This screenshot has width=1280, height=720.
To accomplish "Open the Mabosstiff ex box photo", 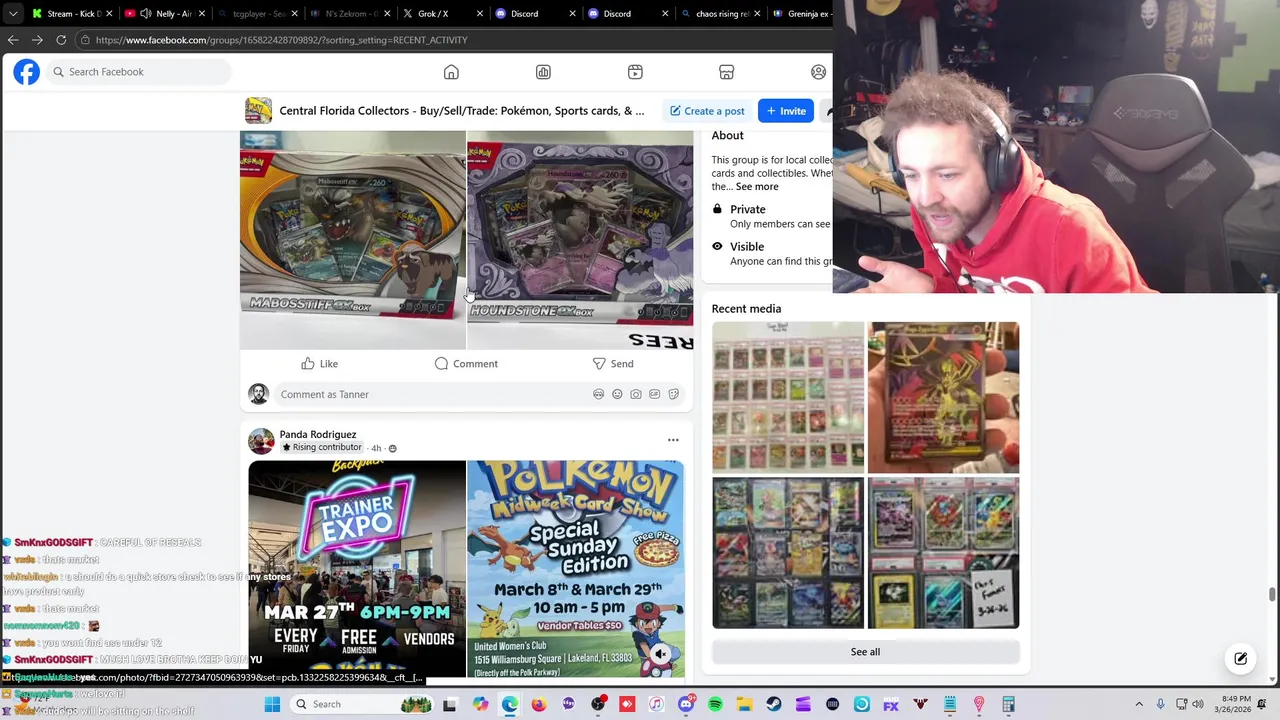I will pos(353,240).
